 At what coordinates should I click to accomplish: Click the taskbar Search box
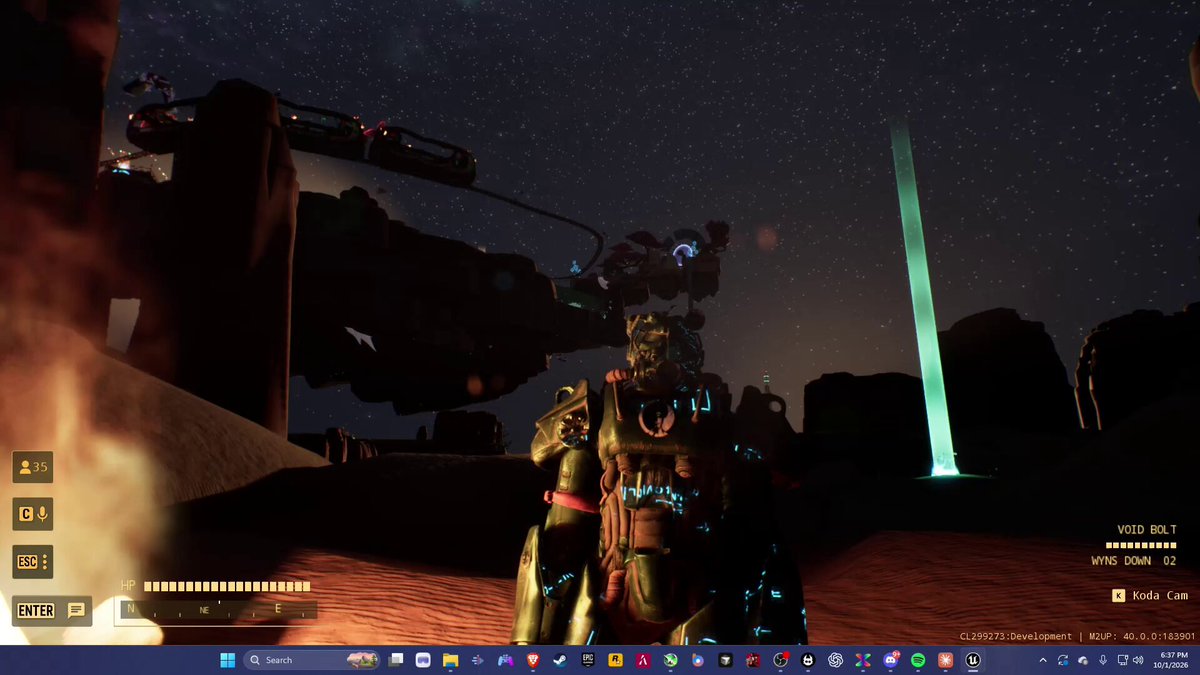point(312,660)
